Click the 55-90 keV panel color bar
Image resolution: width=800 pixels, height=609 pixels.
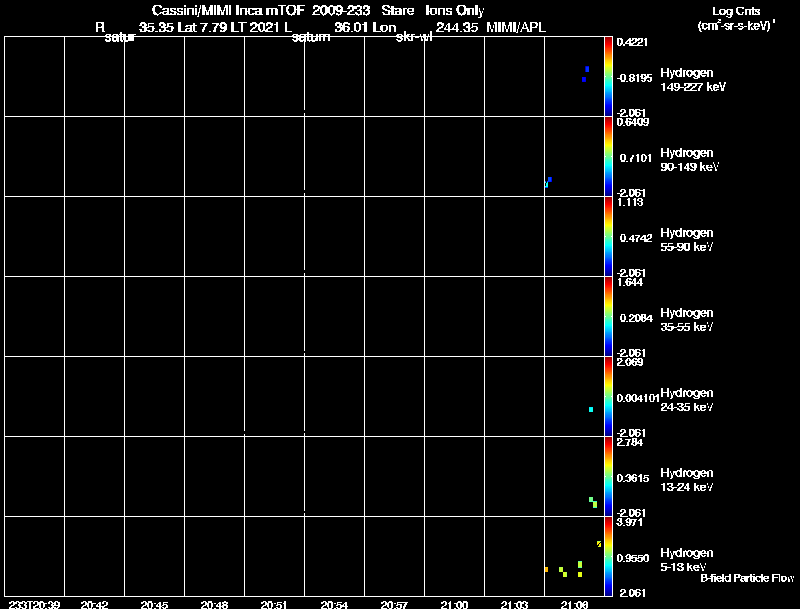[x=608, y=236]
